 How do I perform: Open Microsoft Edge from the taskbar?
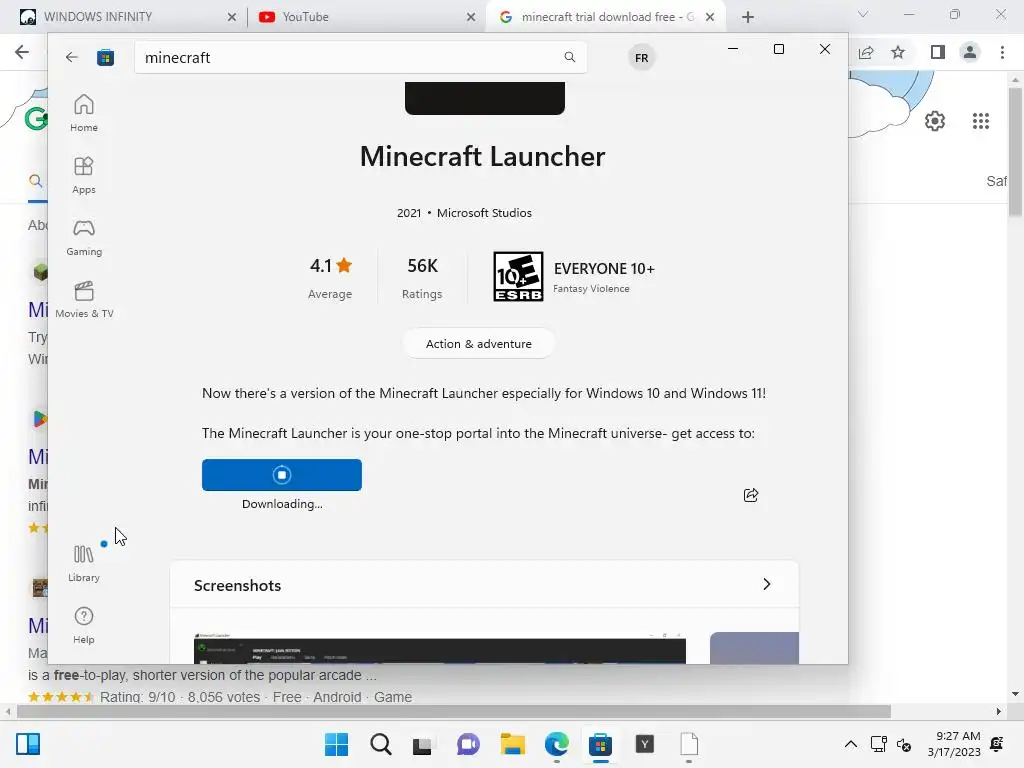coord(556,744)
